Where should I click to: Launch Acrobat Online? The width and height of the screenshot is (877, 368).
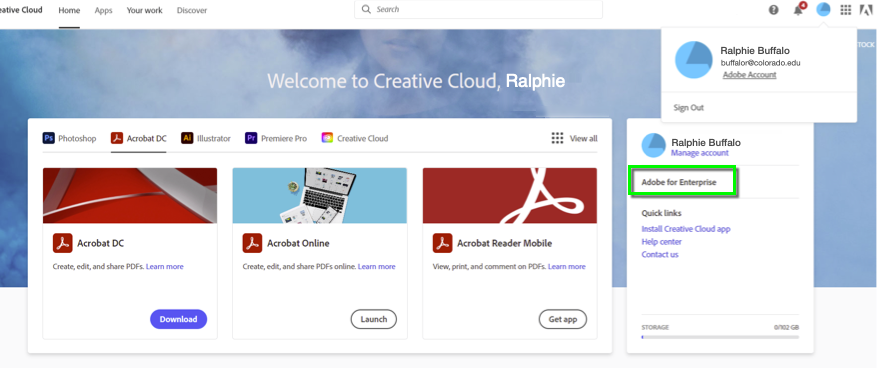pos(374,319)
